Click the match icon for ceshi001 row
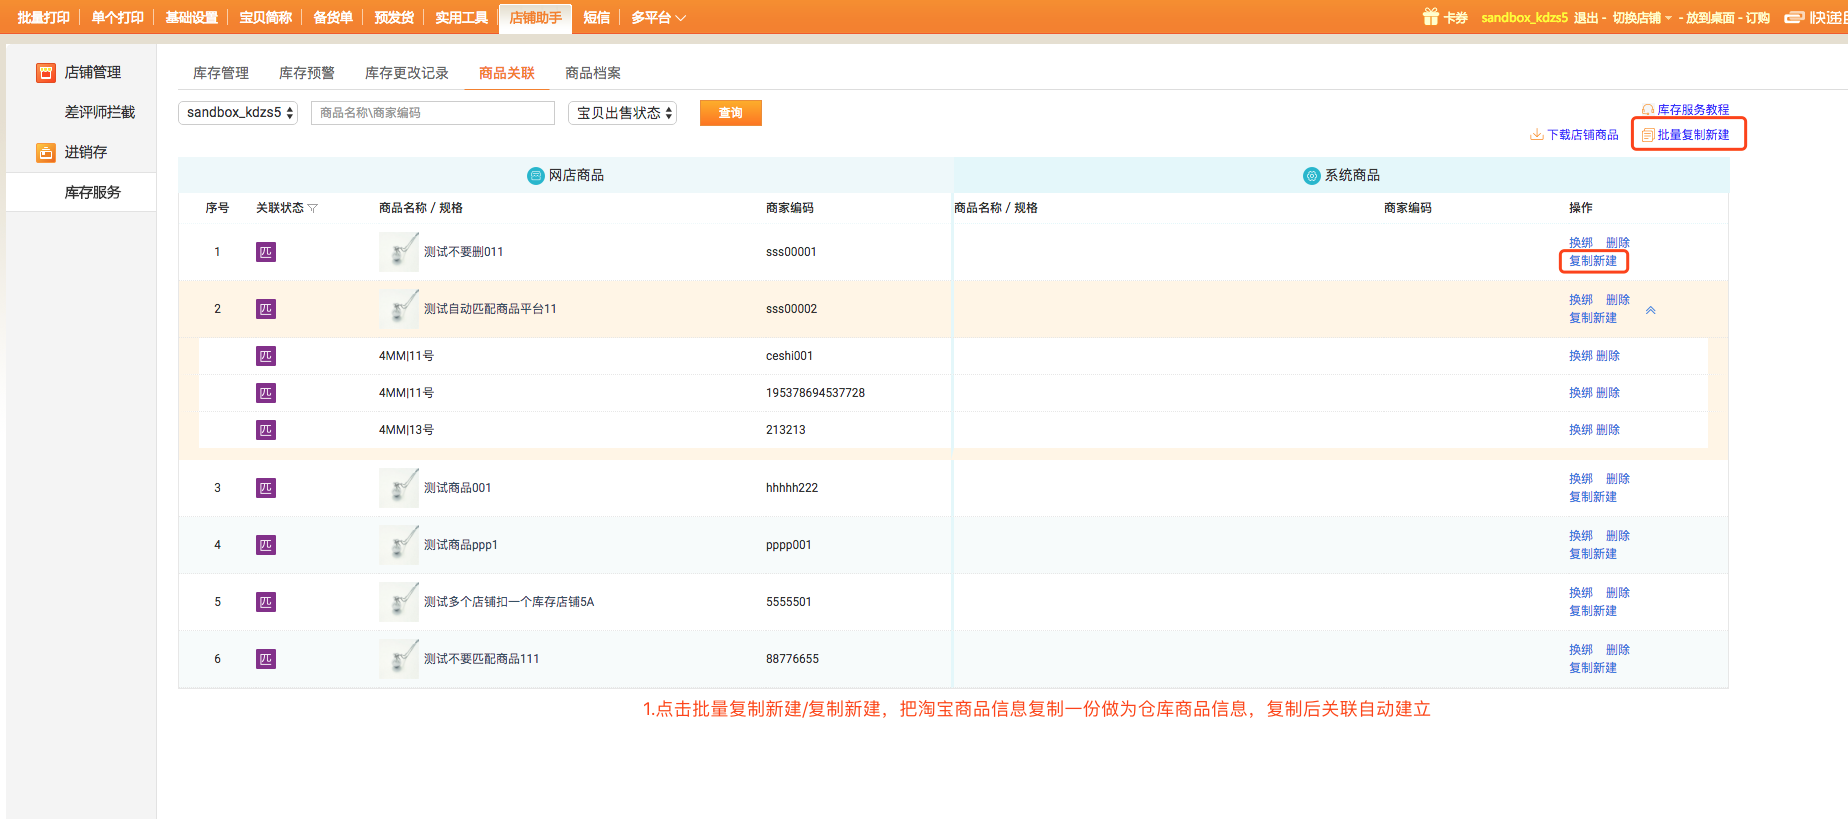This screenshot has width=1848, height=819. coord(265,356)
